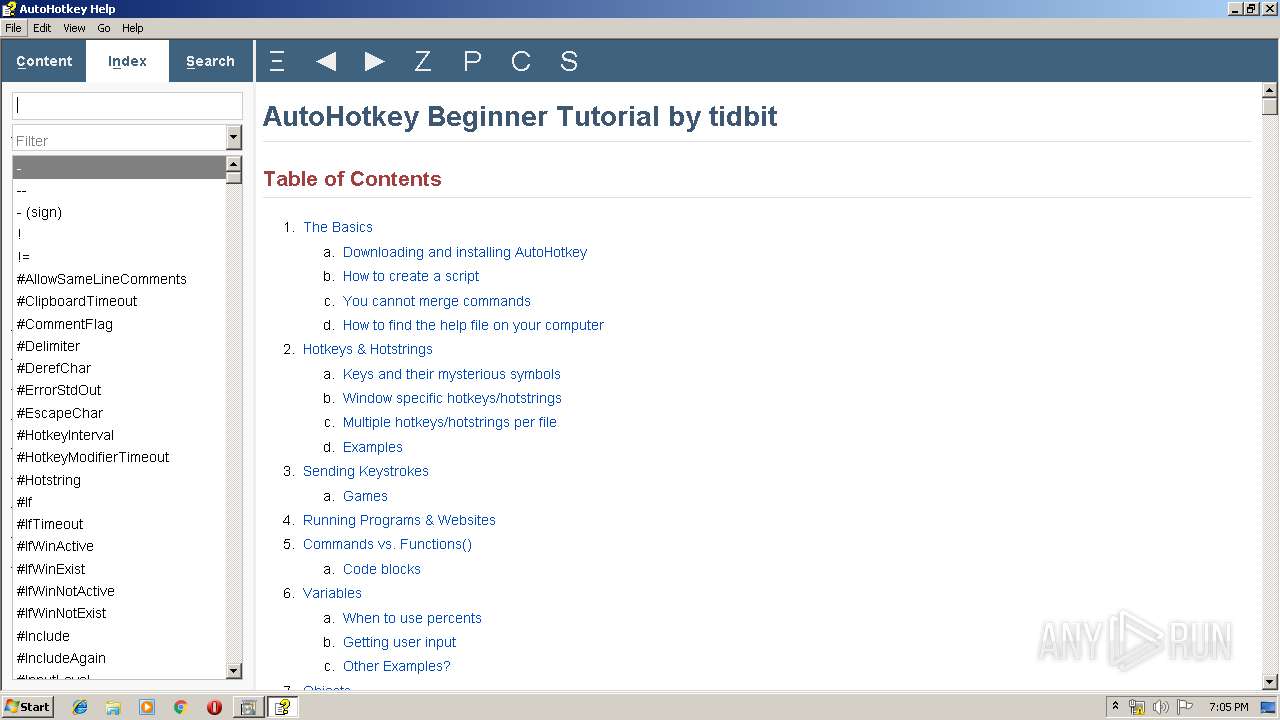Open 'Multiple hotkeys/hotstrings per file' link
The width and height of the screenshot is (1280, 720).
tap(450, 422)
